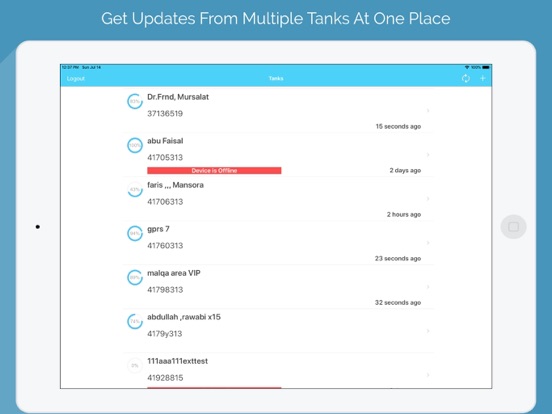The height and width of the screenshot is (414, 552).
Task: Click the tank ID 4179y313
Action: click(x=164, y=334)
